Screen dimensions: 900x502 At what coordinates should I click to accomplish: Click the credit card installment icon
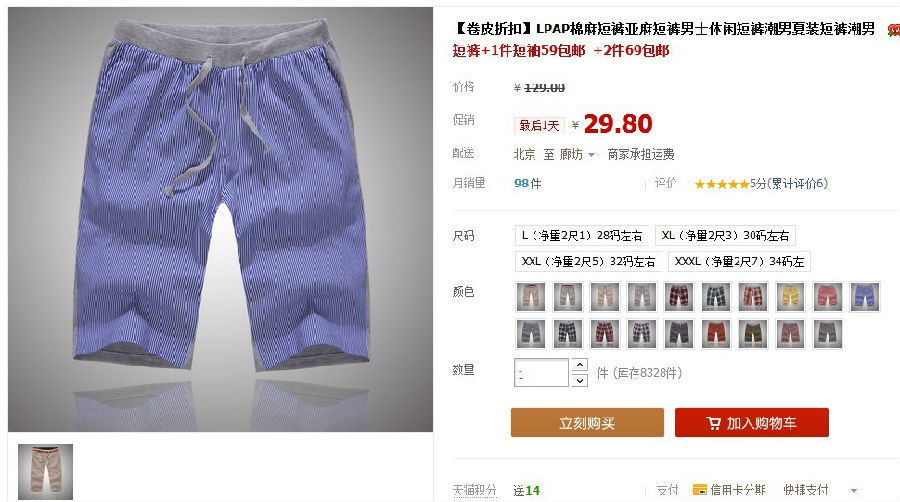pyautogui.click(x=700, y=490)
